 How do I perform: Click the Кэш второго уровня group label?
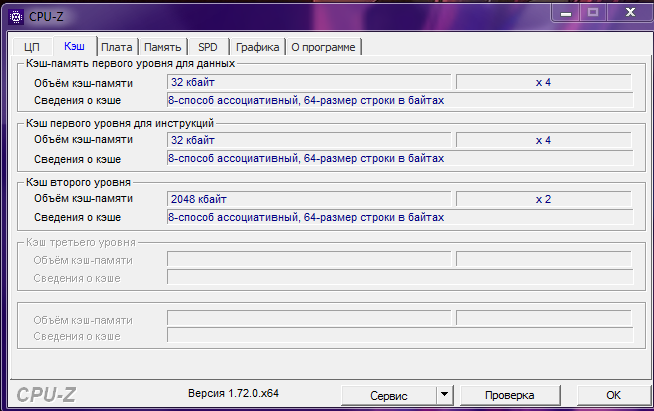78,182
